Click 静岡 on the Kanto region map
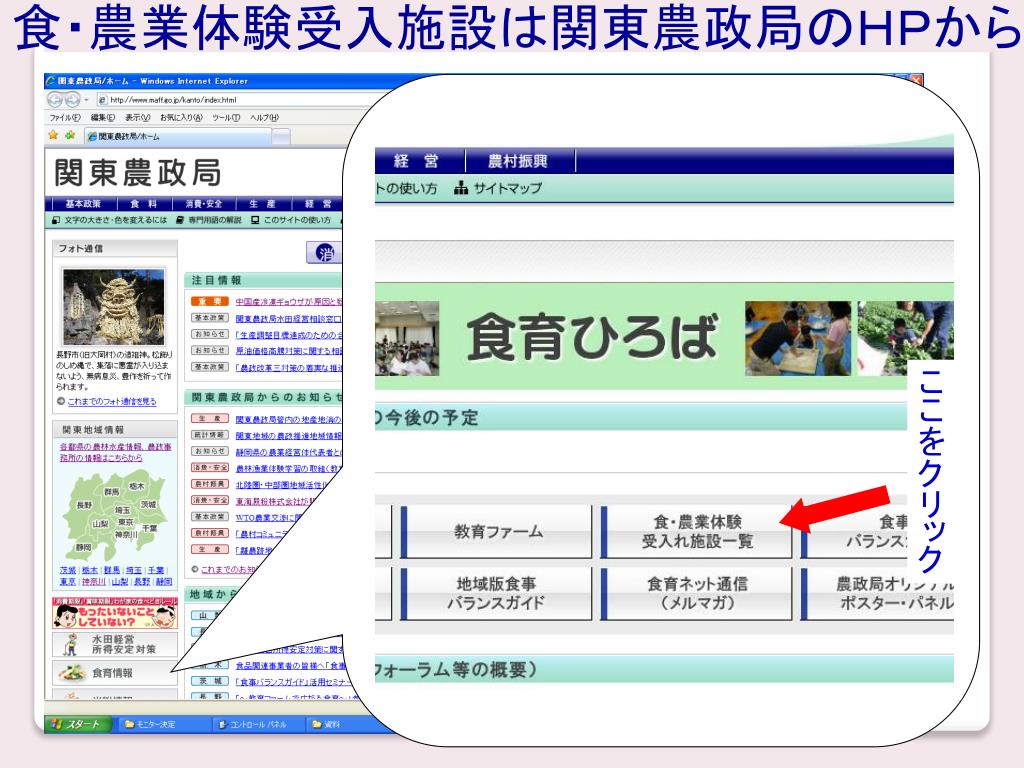This screenshot has height=768, width=1024. click(83, 547)
